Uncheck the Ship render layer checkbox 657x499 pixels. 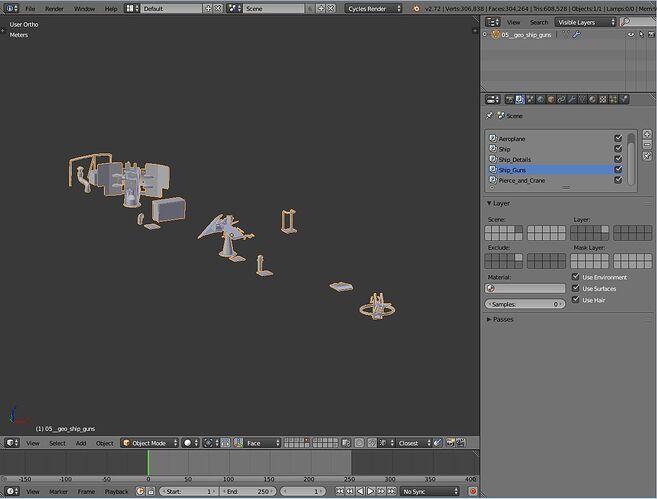point(618,148)
